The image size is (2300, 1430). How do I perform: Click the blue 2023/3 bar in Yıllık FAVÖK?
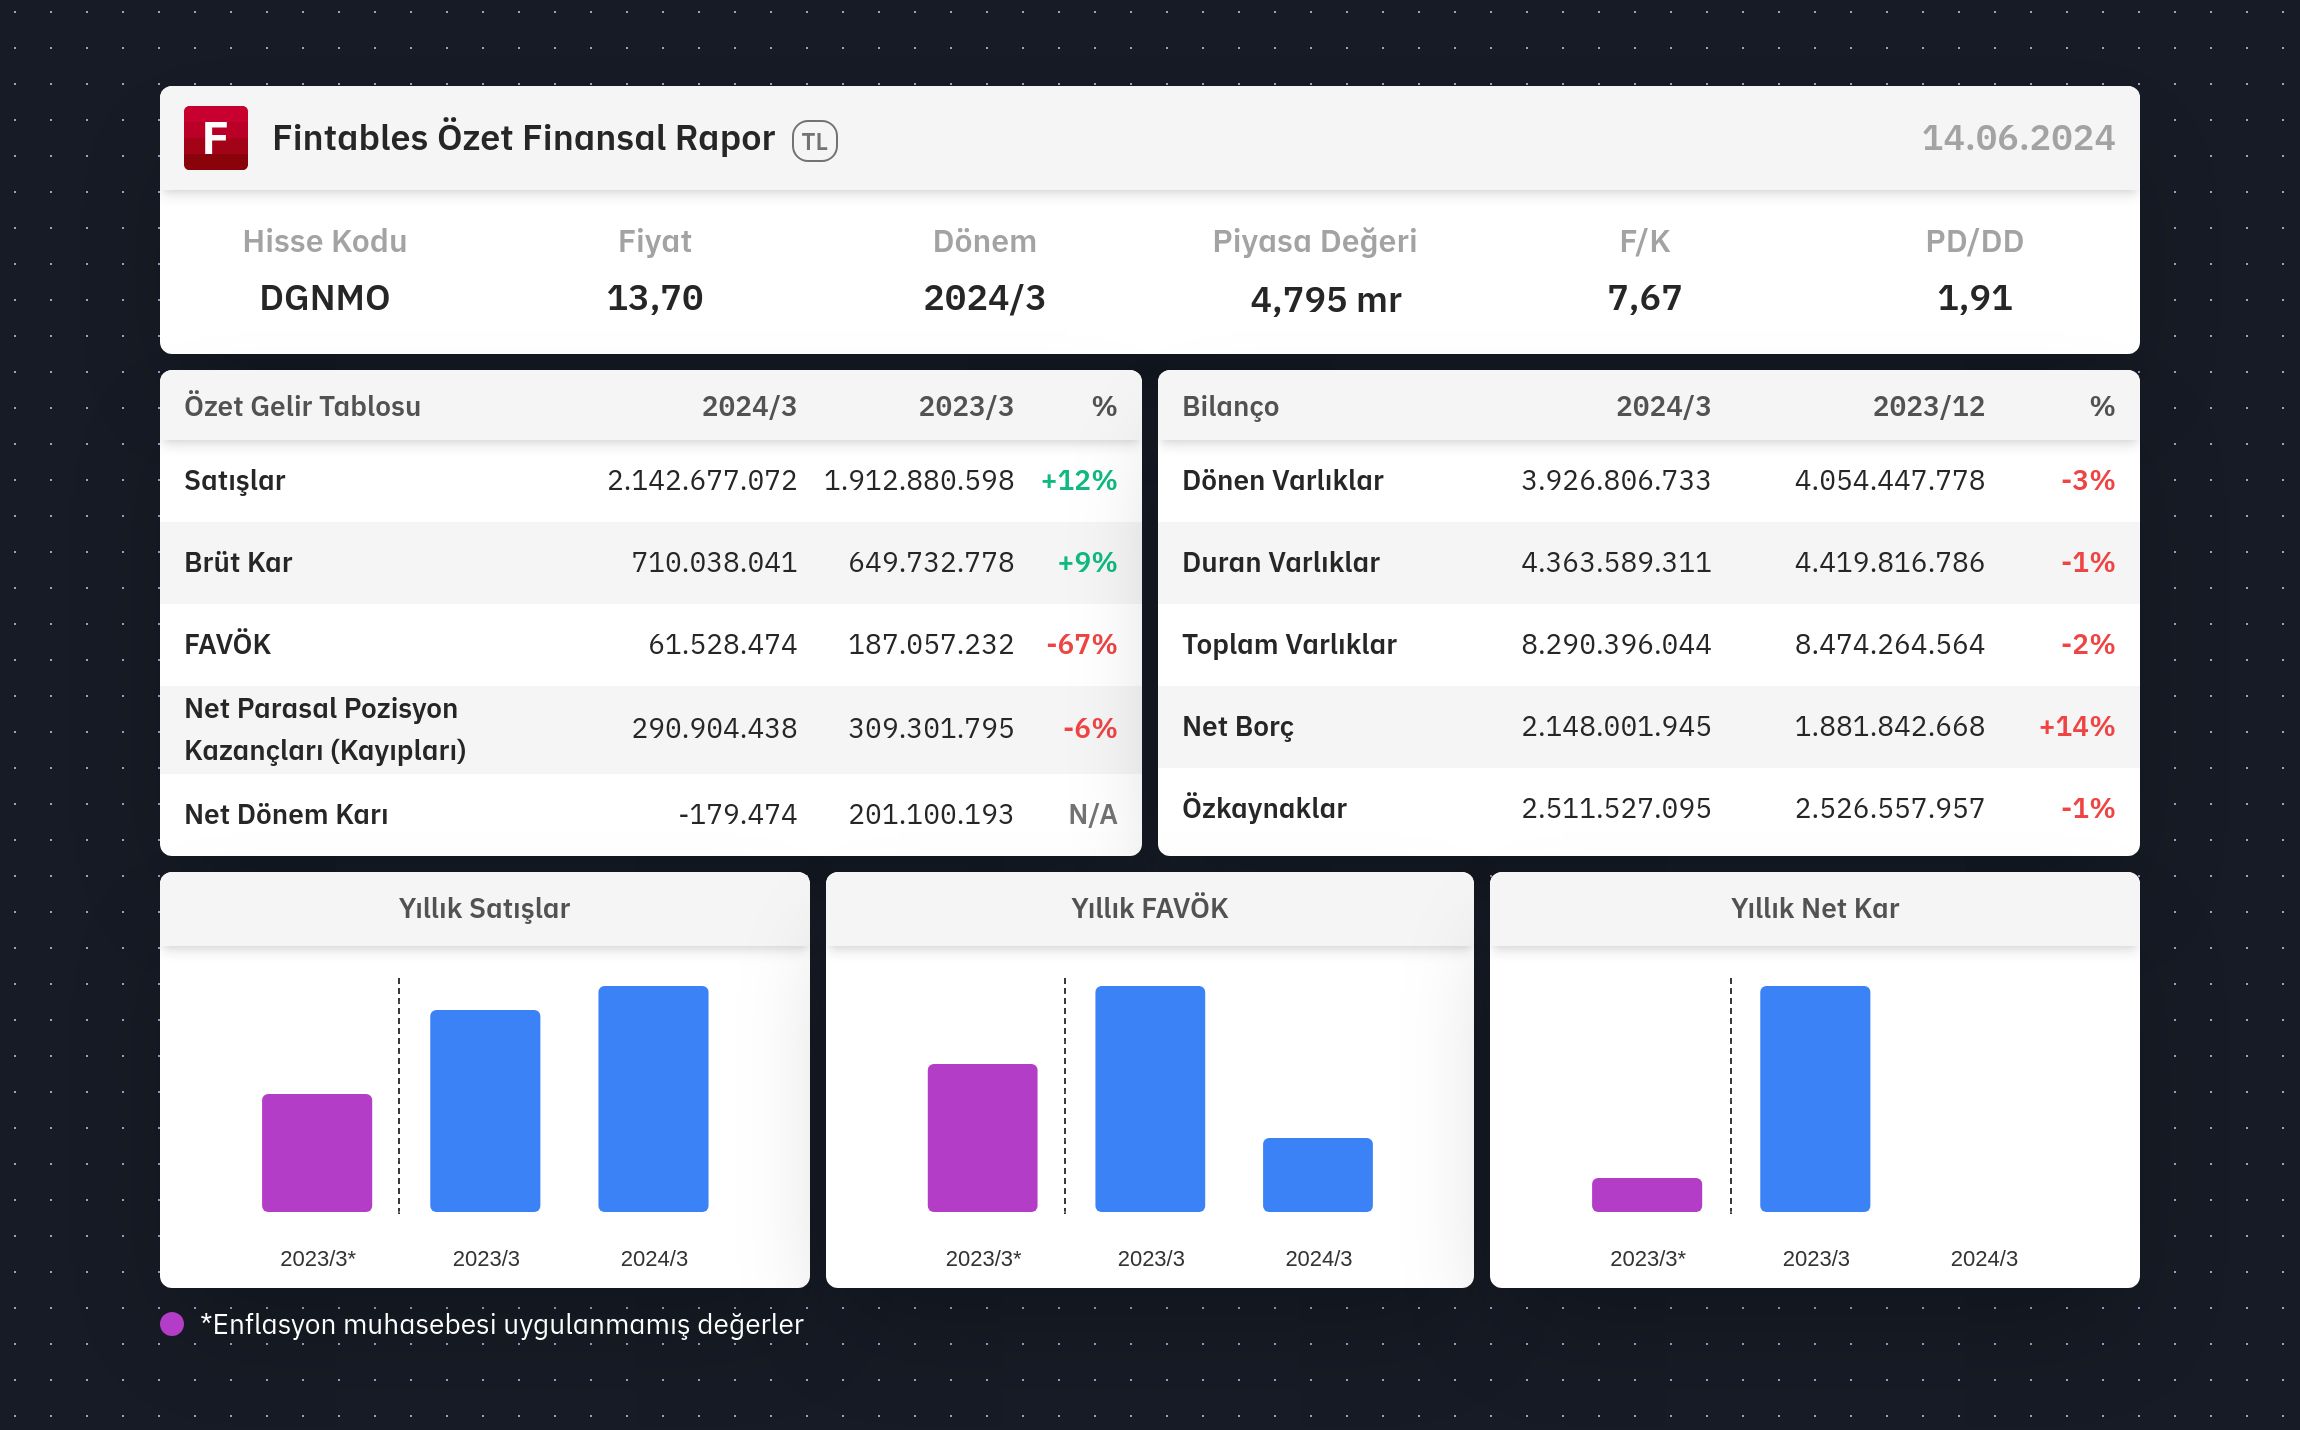point(1150,1099)
